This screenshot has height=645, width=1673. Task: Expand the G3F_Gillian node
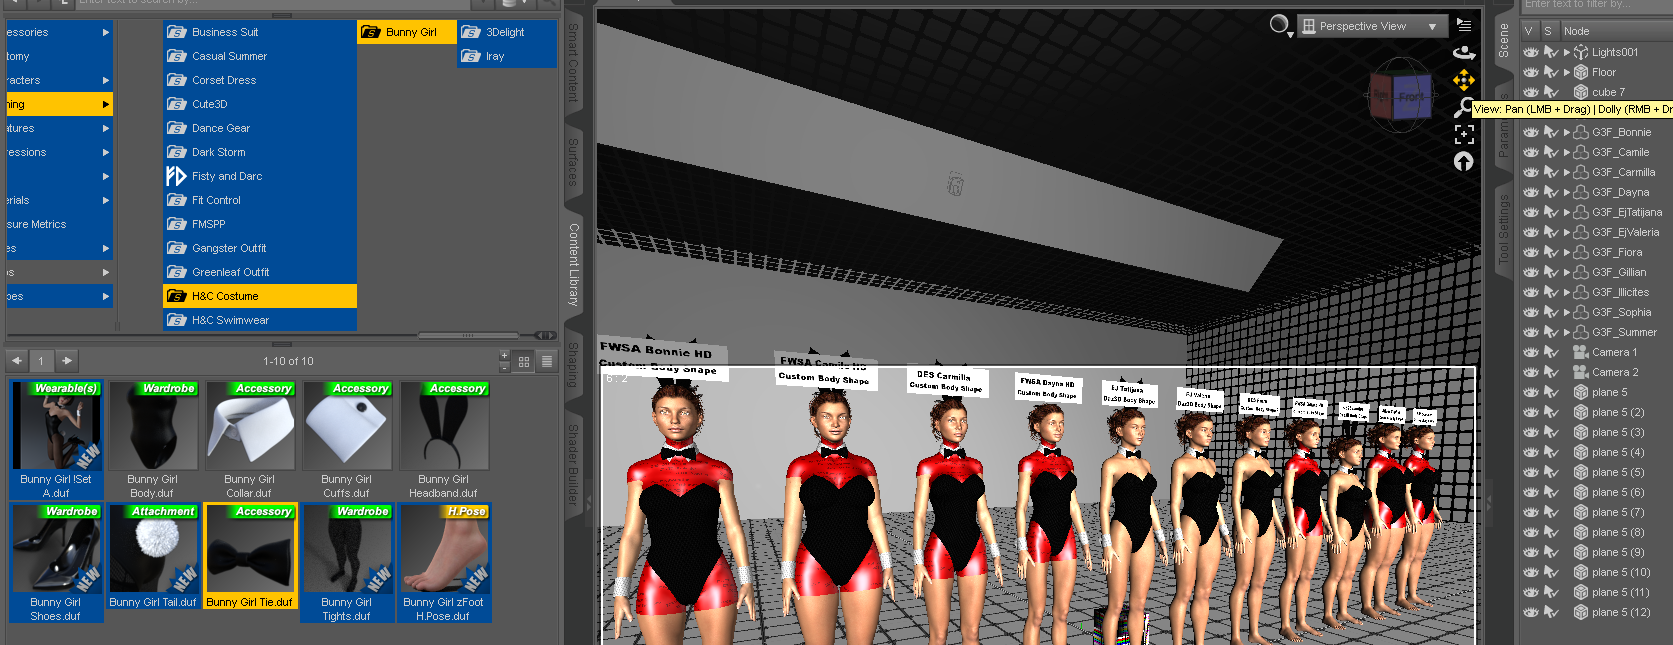pos(1567,272)
